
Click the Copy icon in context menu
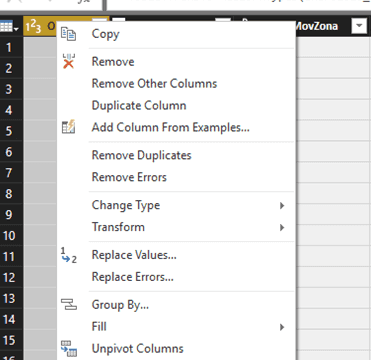point(69,34)
